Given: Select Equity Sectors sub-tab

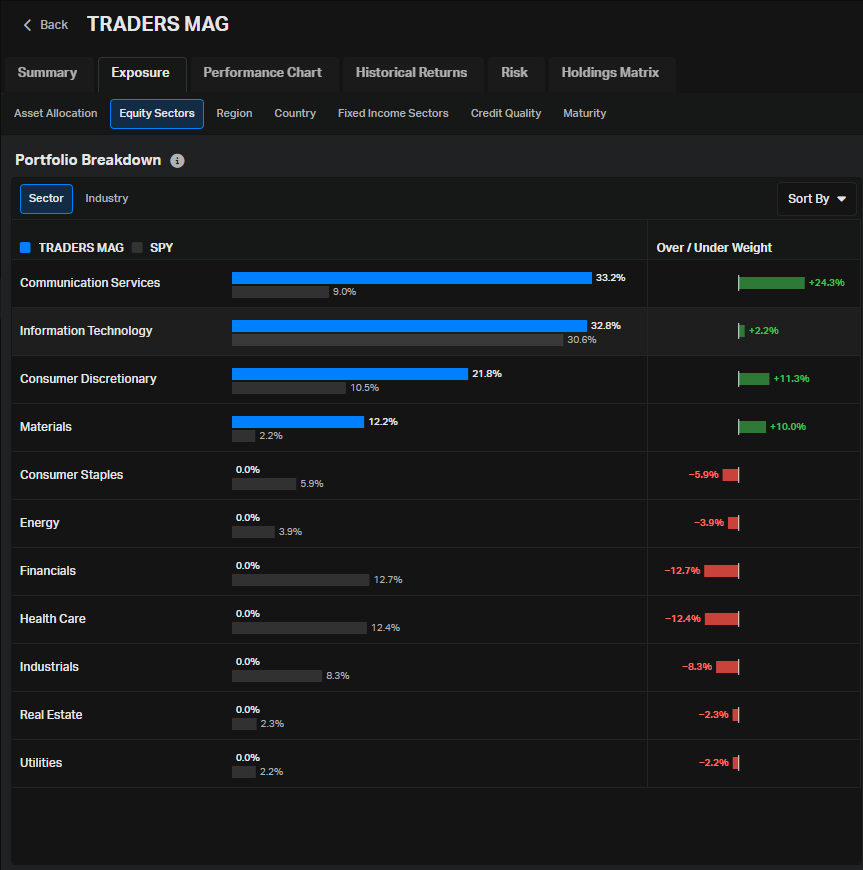Looking at the screenshot, I should pos(157,114).
